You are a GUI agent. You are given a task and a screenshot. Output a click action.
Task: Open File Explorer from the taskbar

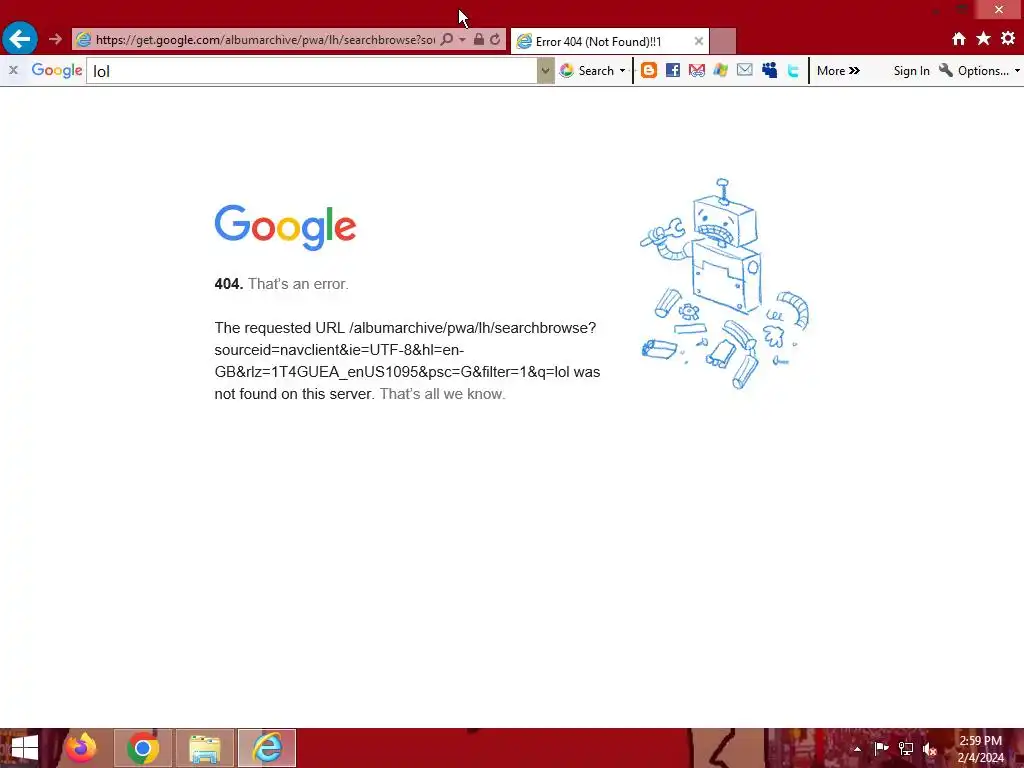(x=204, y=748)
